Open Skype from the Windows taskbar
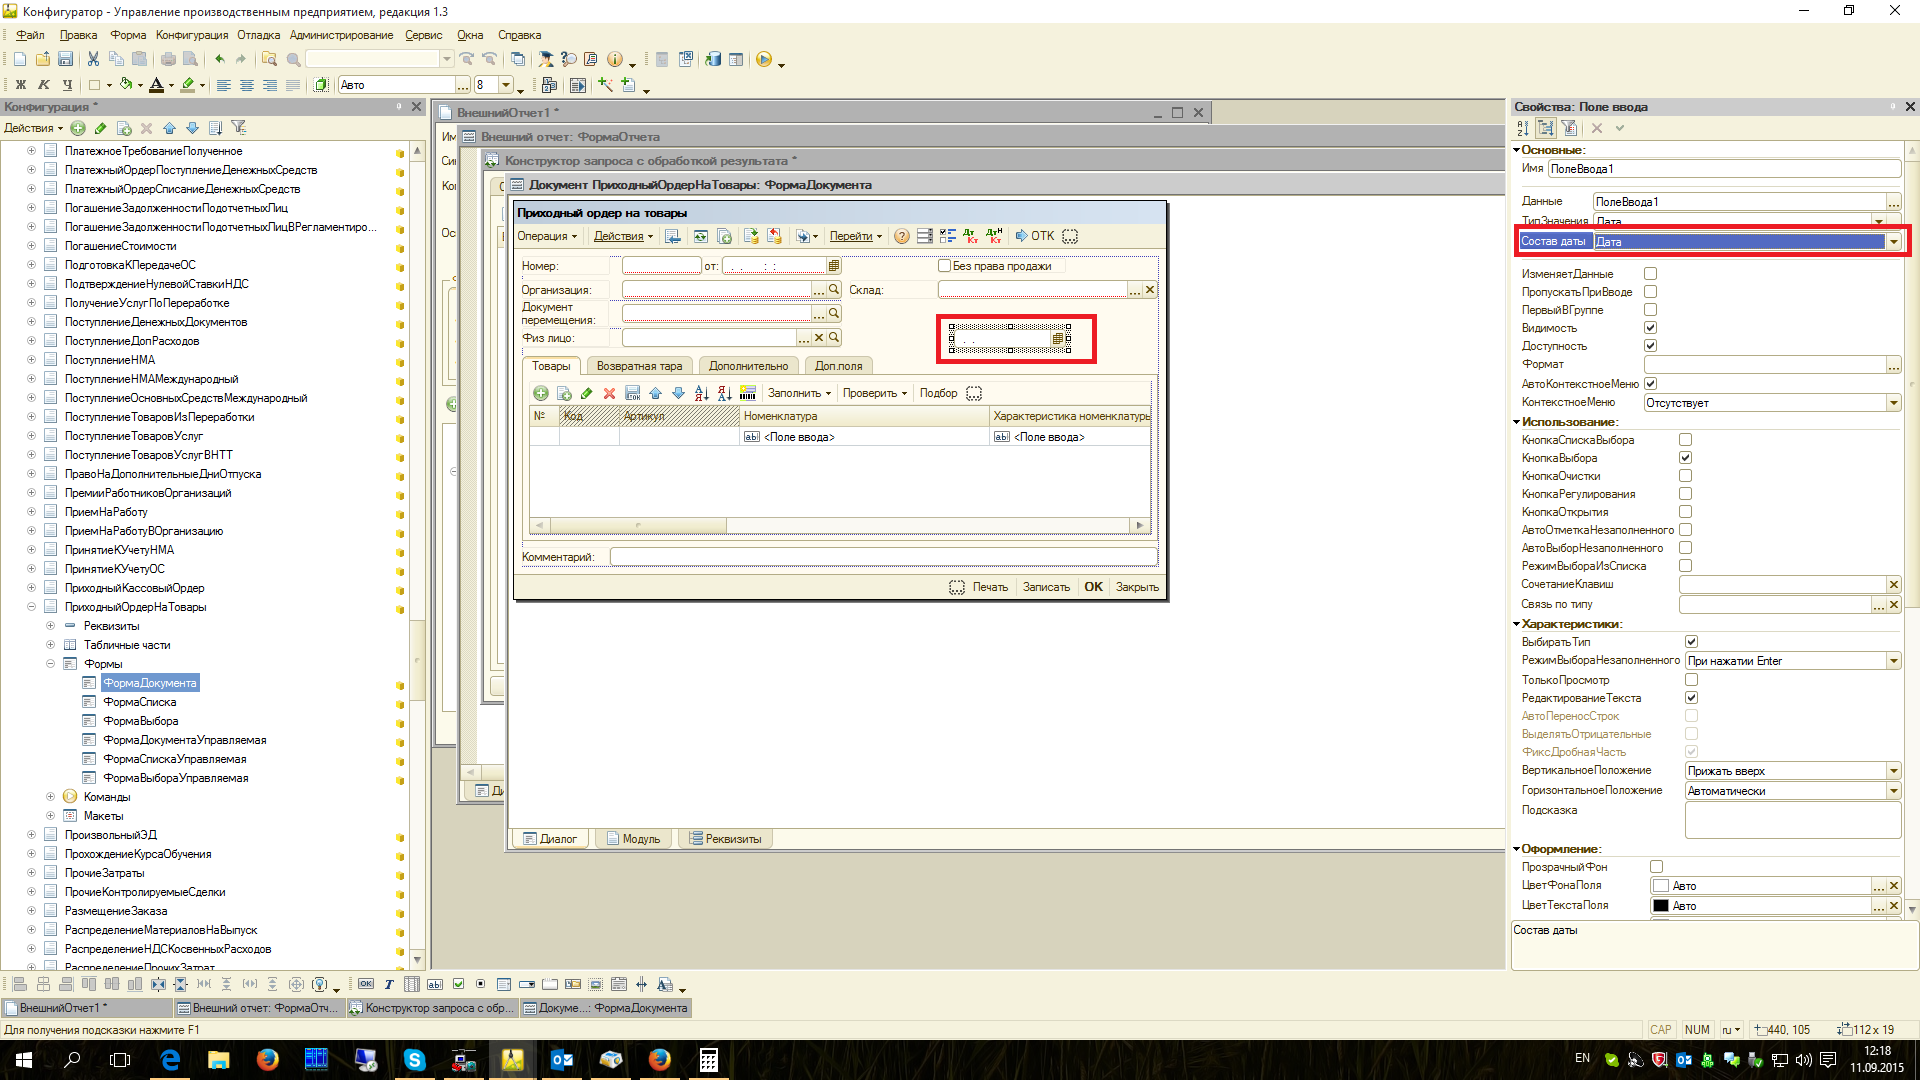 point(414,1060)
